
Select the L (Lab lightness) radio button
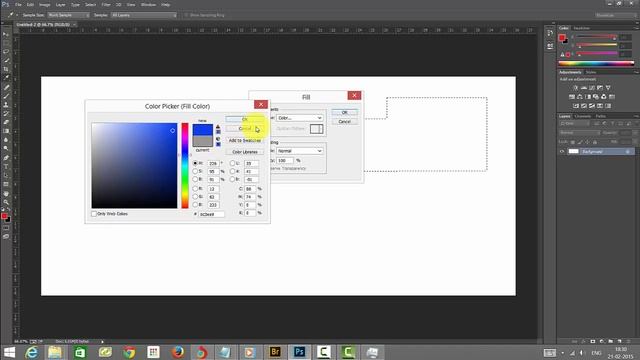tap(232, 163)
